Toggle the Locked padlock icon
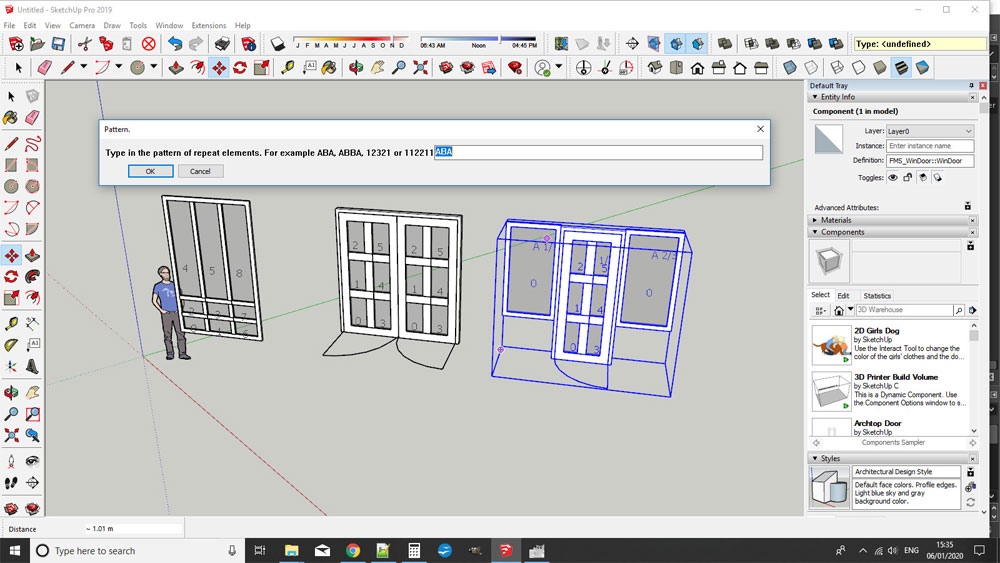This screenshot has height=563, width=1000. [908, 177]
